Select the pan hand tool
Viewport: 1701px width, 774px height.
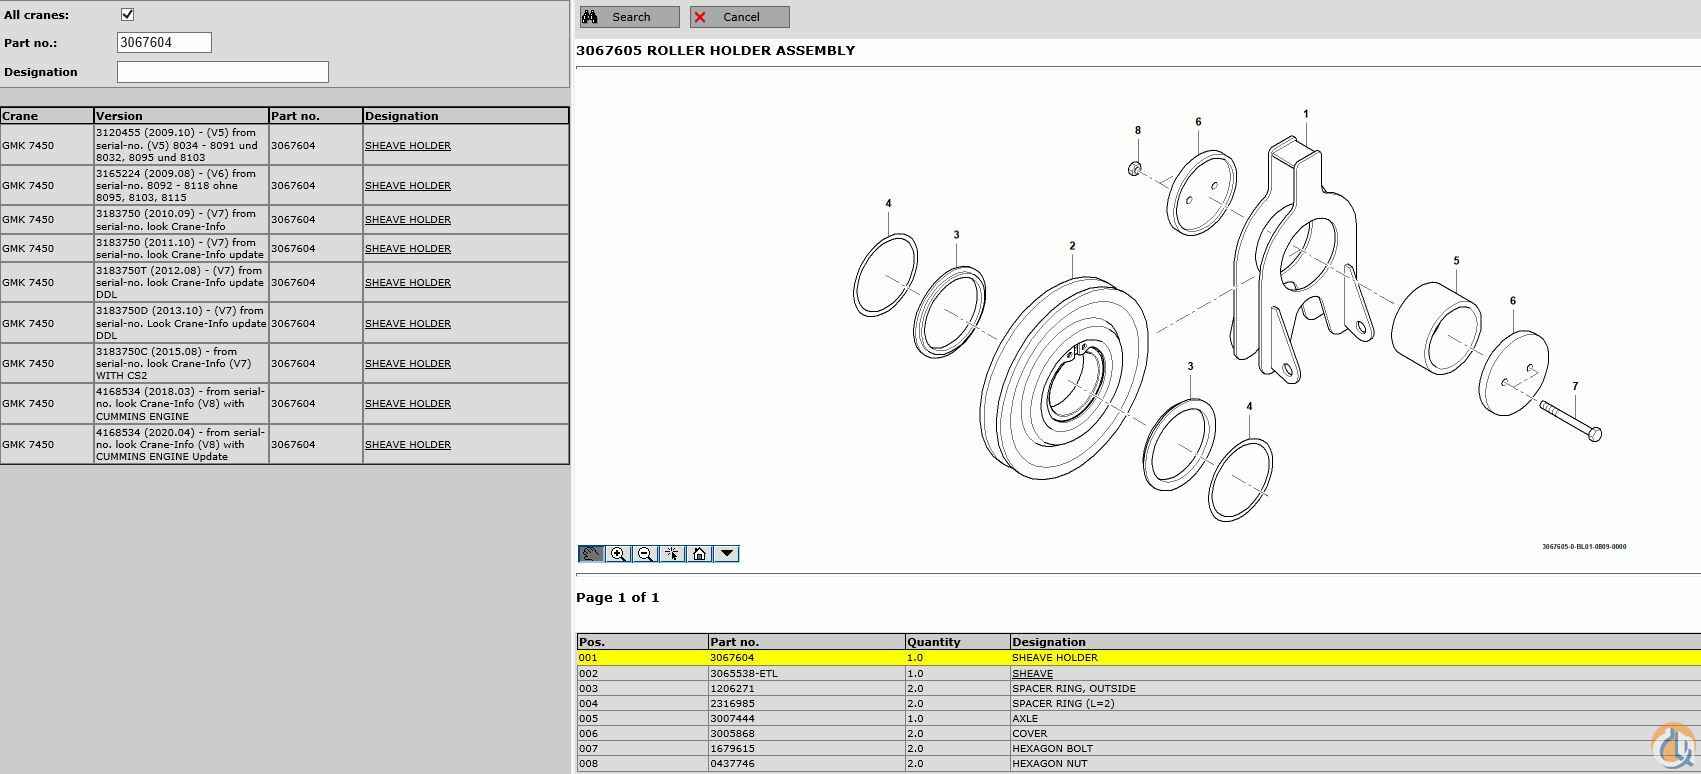click(x=591, y=554)
